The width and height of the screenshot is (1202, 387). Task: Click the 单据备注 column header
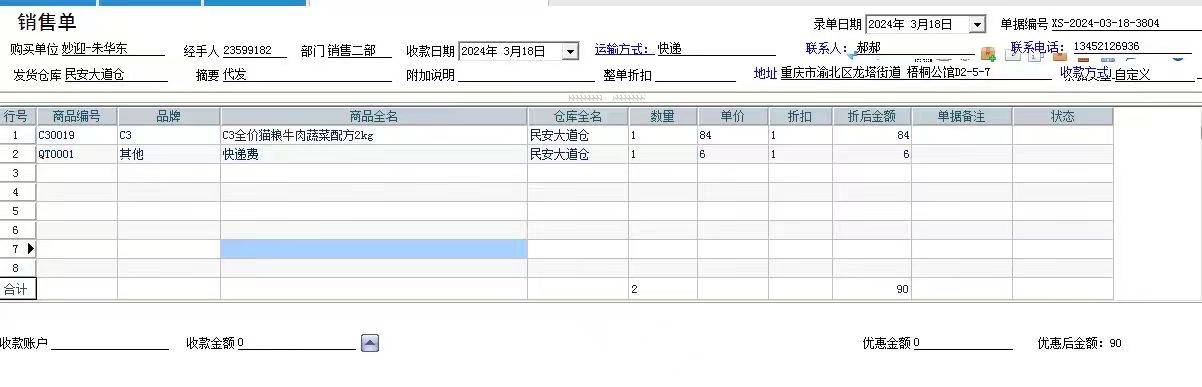[x=962, y=116]
